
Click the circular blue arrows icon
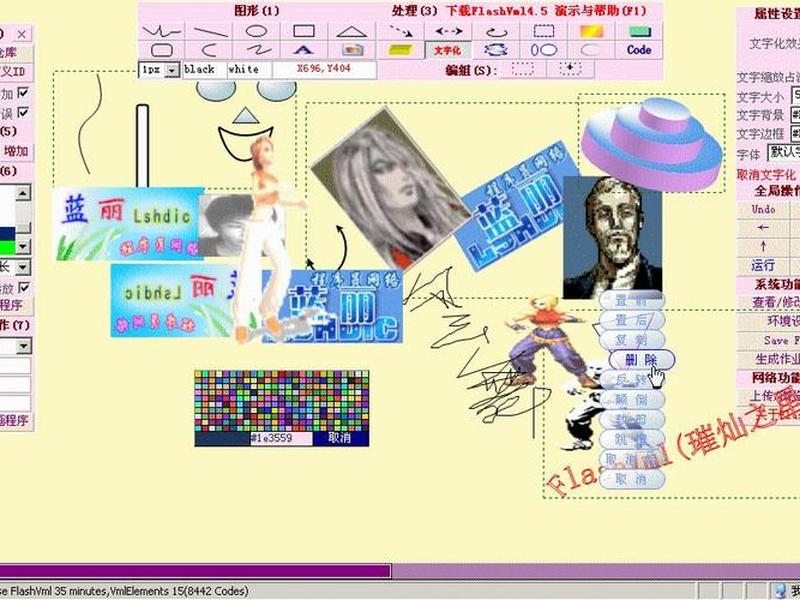tap(496, 50)
